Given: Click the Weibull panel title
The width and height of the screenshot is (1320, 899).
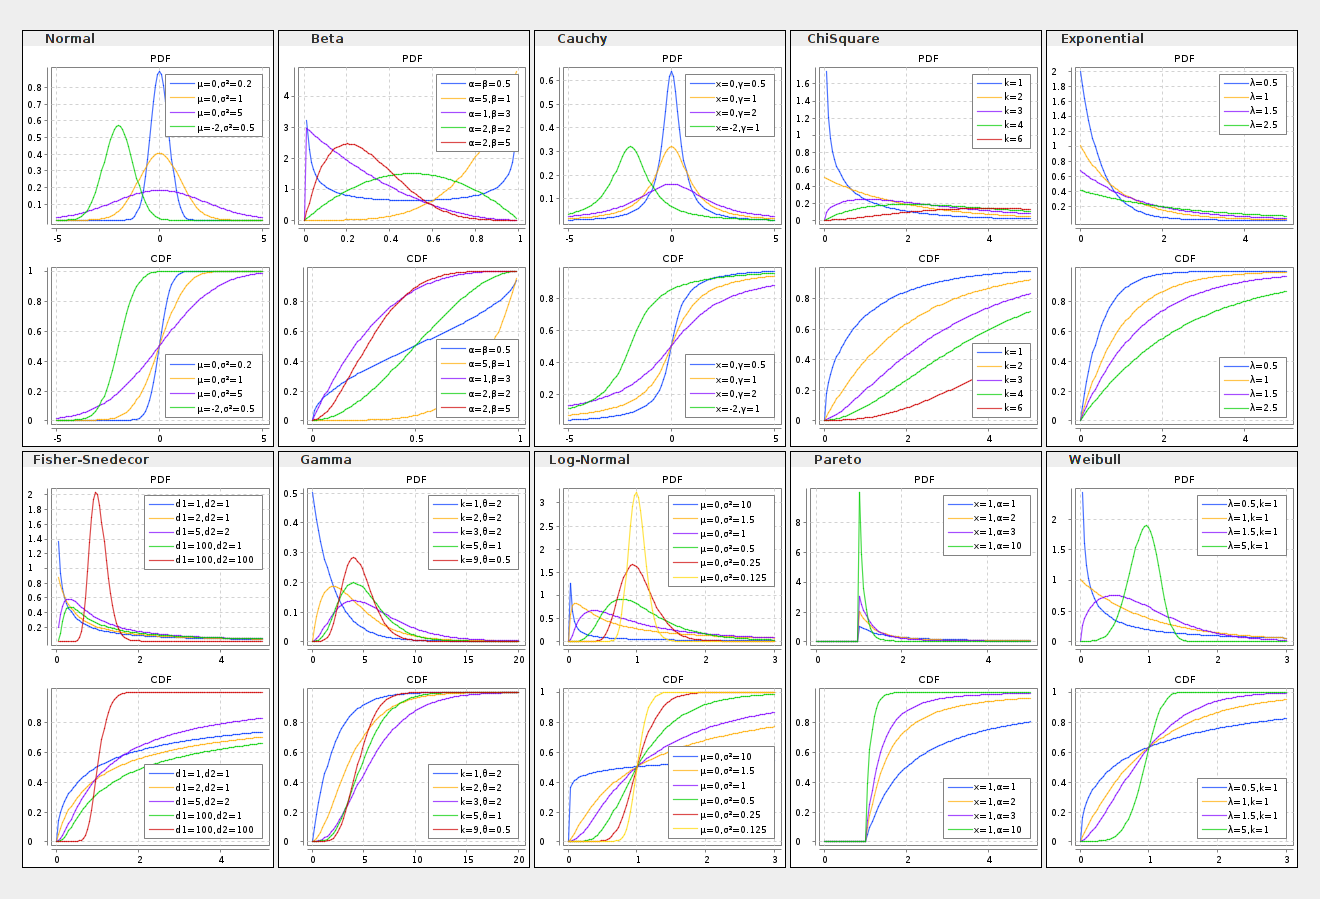Looking at the screenshot, I should 1093,460.
